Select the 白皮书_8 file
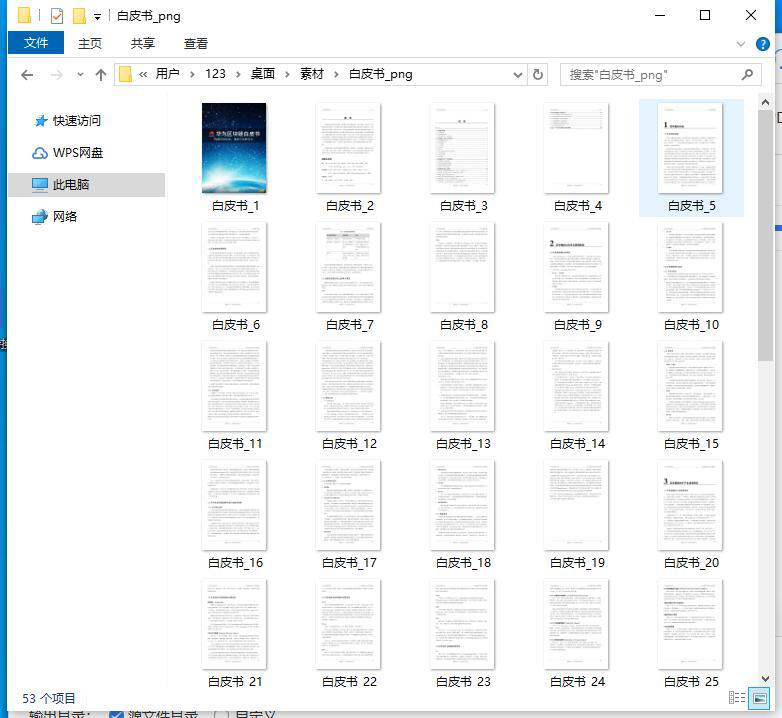This screenshot has height=718, width=782. click(462, 277)
